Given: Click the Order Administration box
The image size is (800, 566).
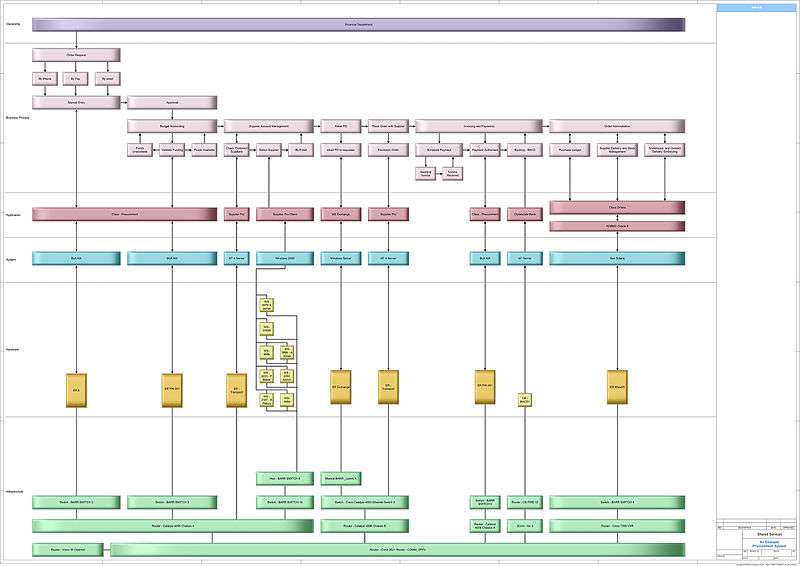Looking at the screenshot, I should click(617, 126).
